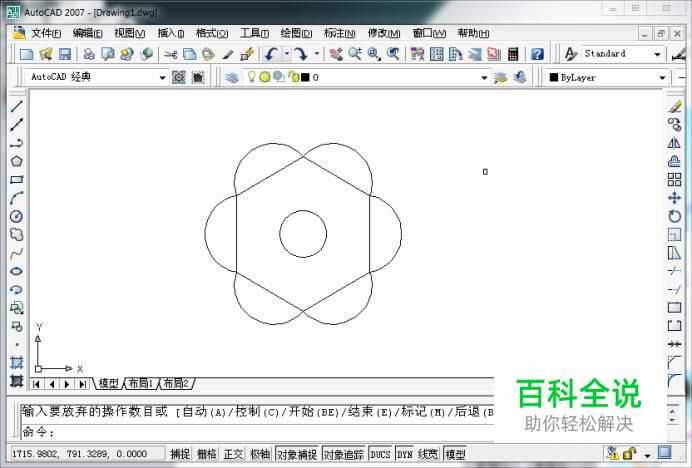The height and width of the screenshot is (468, 692).
Task: Click the Copy Object modify tool
Action: coord(674,125)
